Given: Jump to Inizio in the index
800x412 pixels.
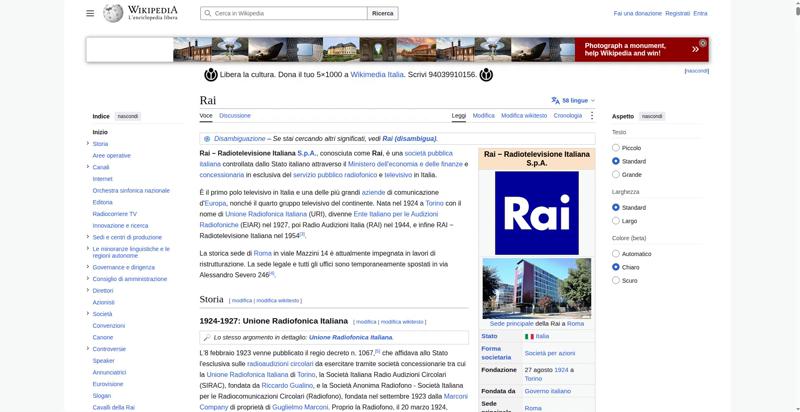Looking at the screenshot, I should [100, 132].
